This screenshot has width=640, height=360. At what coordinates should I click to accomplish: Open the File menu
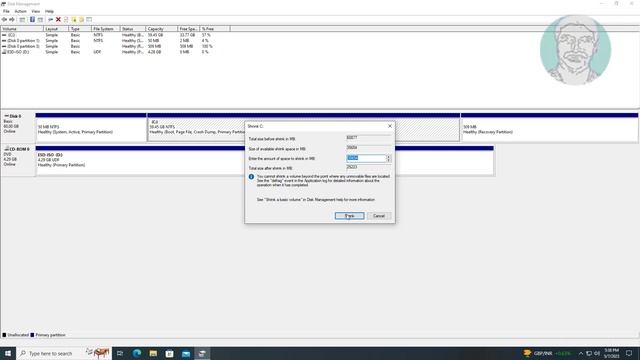tap(6, 11)
